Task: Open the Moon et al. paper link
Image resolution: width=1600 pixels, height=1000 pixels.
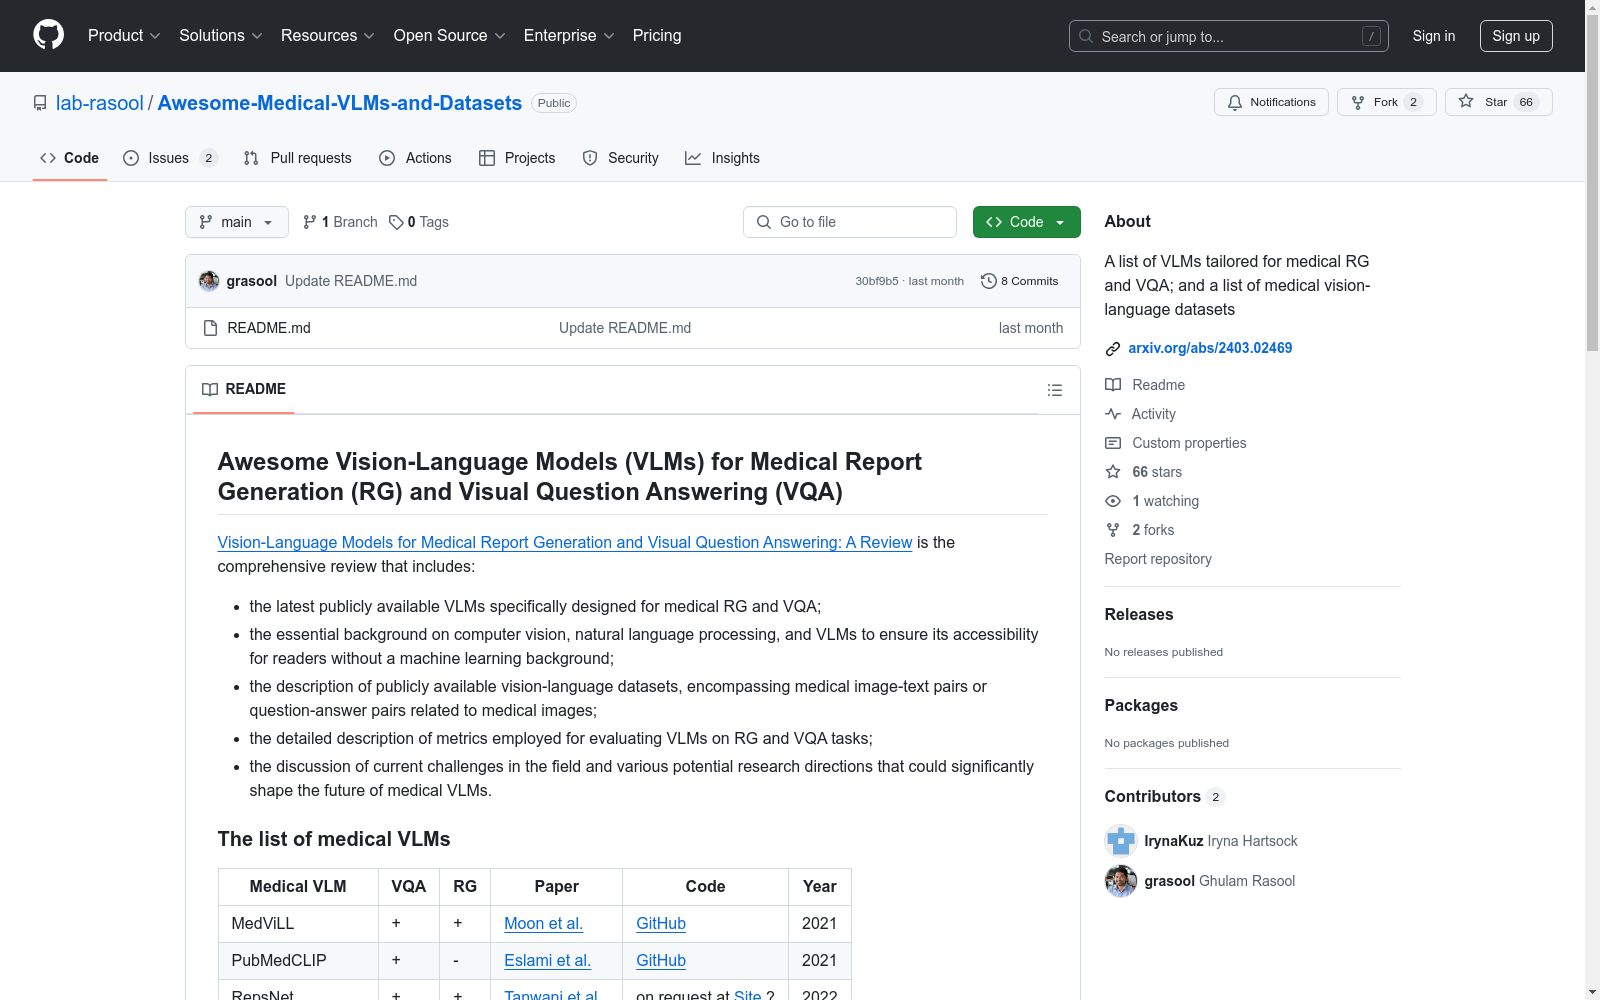Action: [544, 923]
